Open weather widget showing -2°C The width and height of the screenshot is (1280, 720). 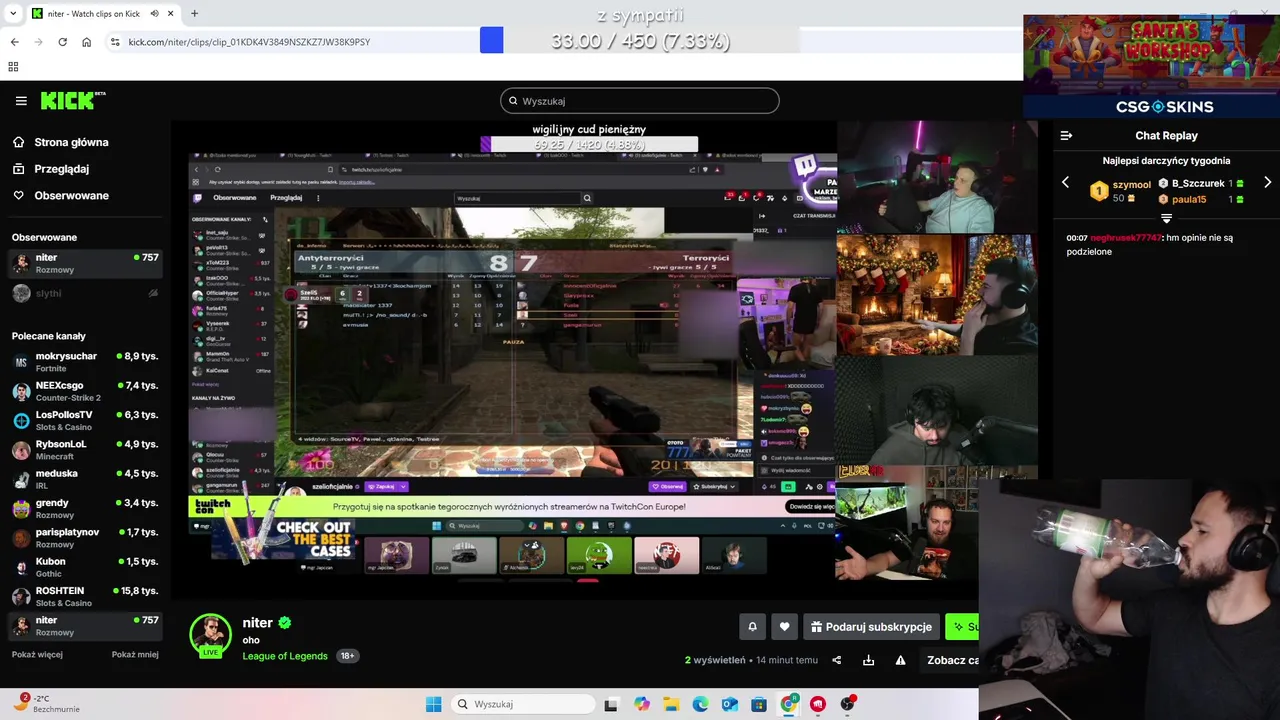(45, 703)
